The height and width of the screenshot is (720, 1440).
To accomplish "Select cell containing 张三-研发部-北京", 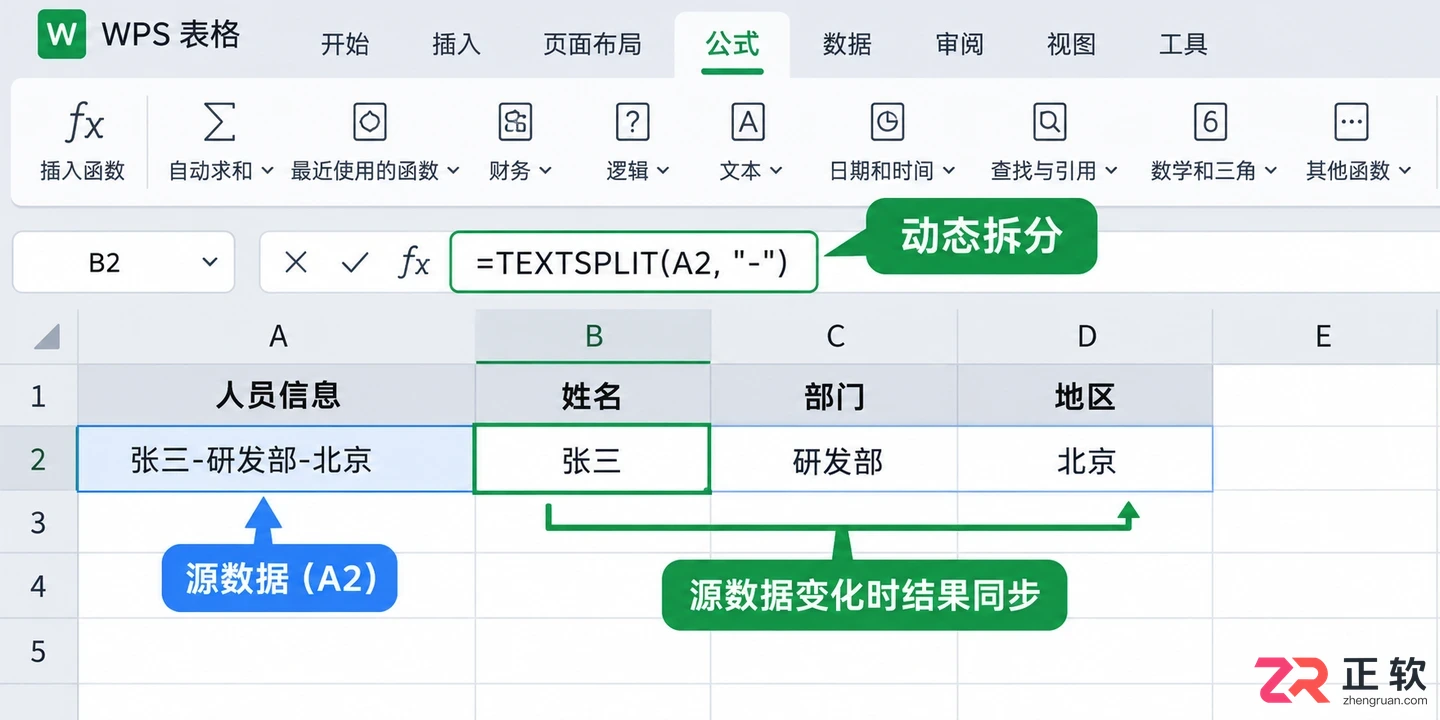I will coord(276,459).
